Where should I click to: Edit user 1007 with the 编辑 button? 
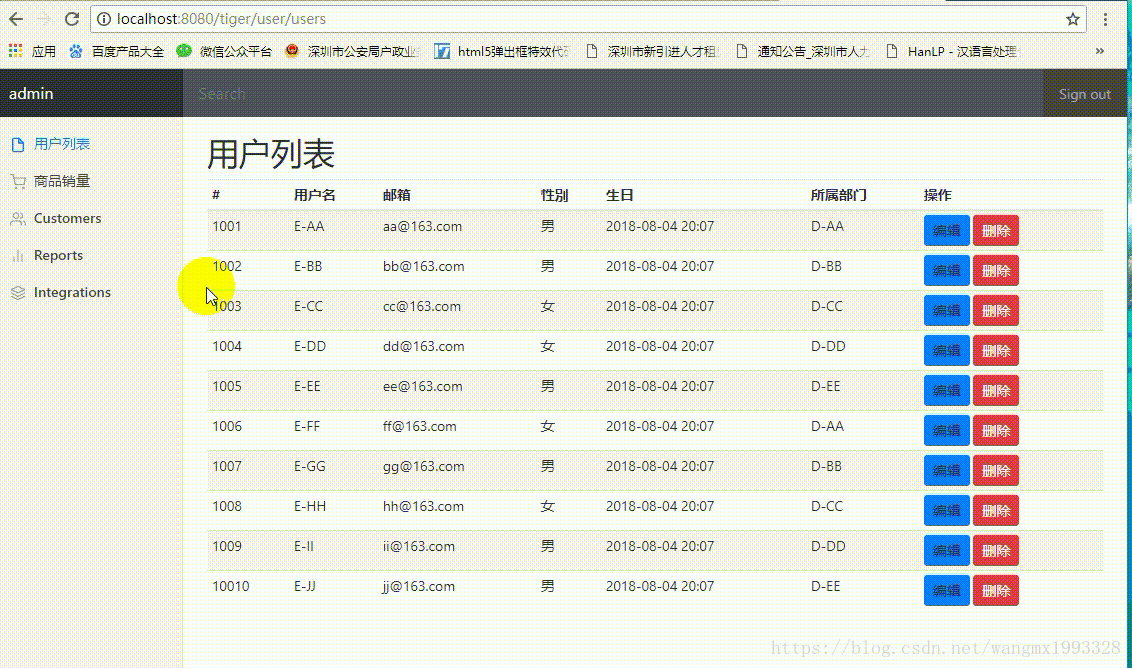click(946, 470)
